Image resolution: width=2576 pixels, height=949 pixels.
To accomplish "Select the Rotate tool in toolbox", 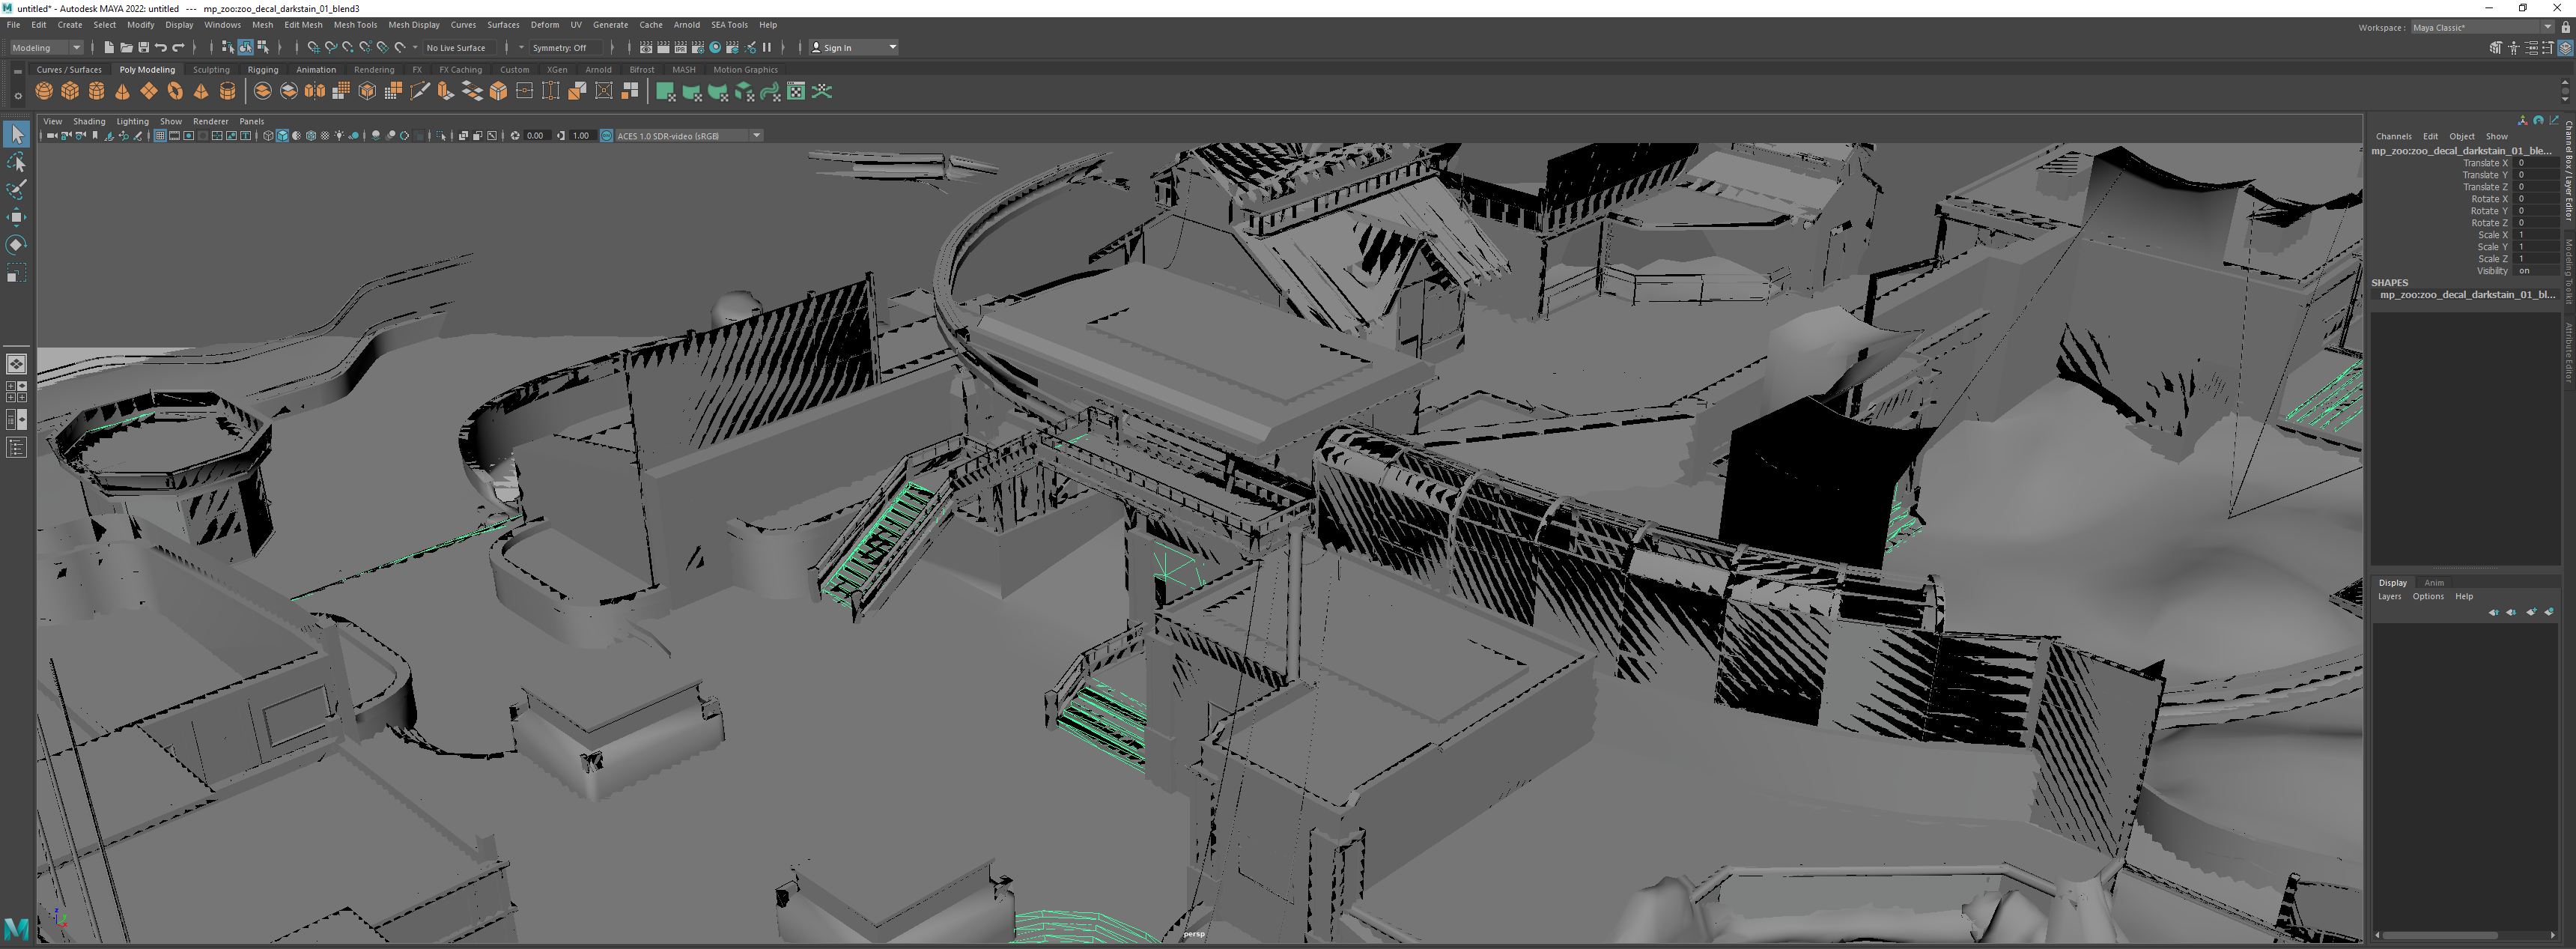I will (x=16, y=245).
